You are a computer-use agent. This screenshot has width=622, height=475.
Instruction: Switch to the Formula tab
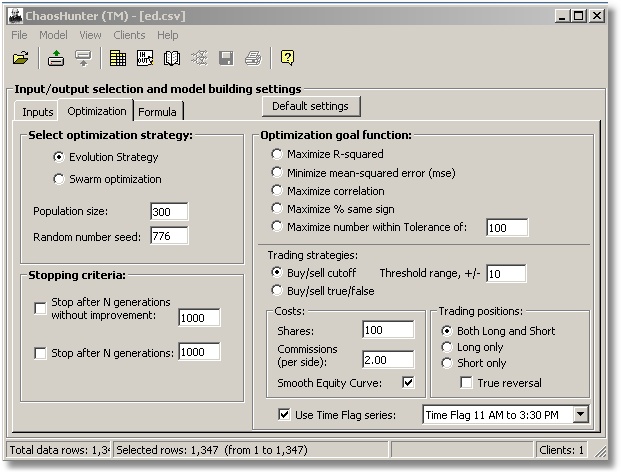157,112
